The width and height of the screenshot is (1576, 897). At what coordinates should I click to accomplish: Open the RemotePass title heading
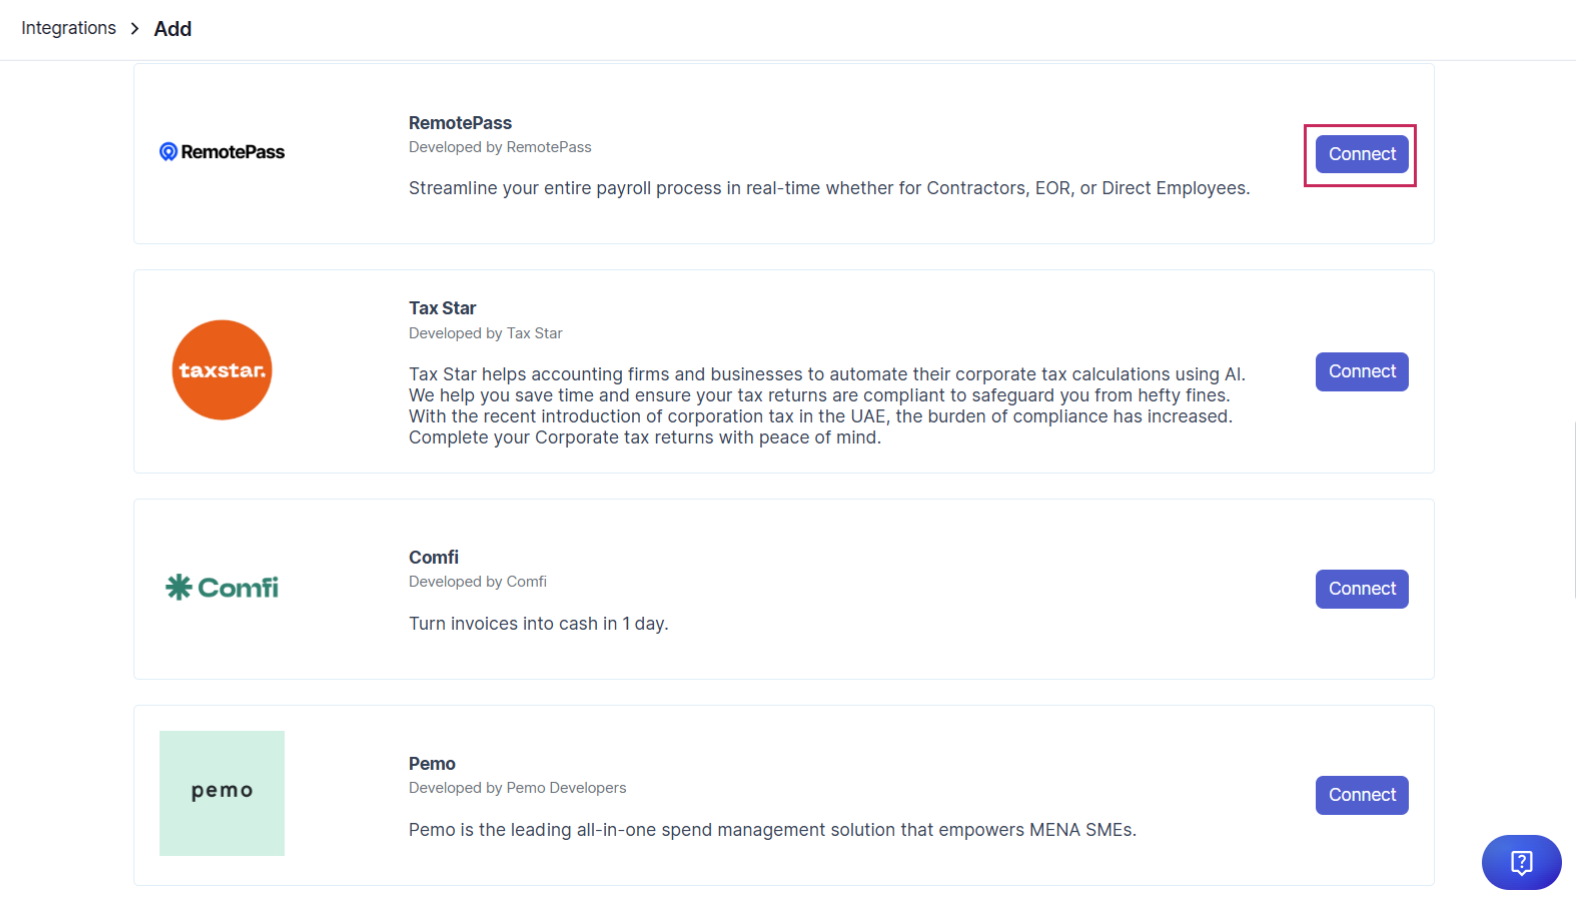[460, 123]
